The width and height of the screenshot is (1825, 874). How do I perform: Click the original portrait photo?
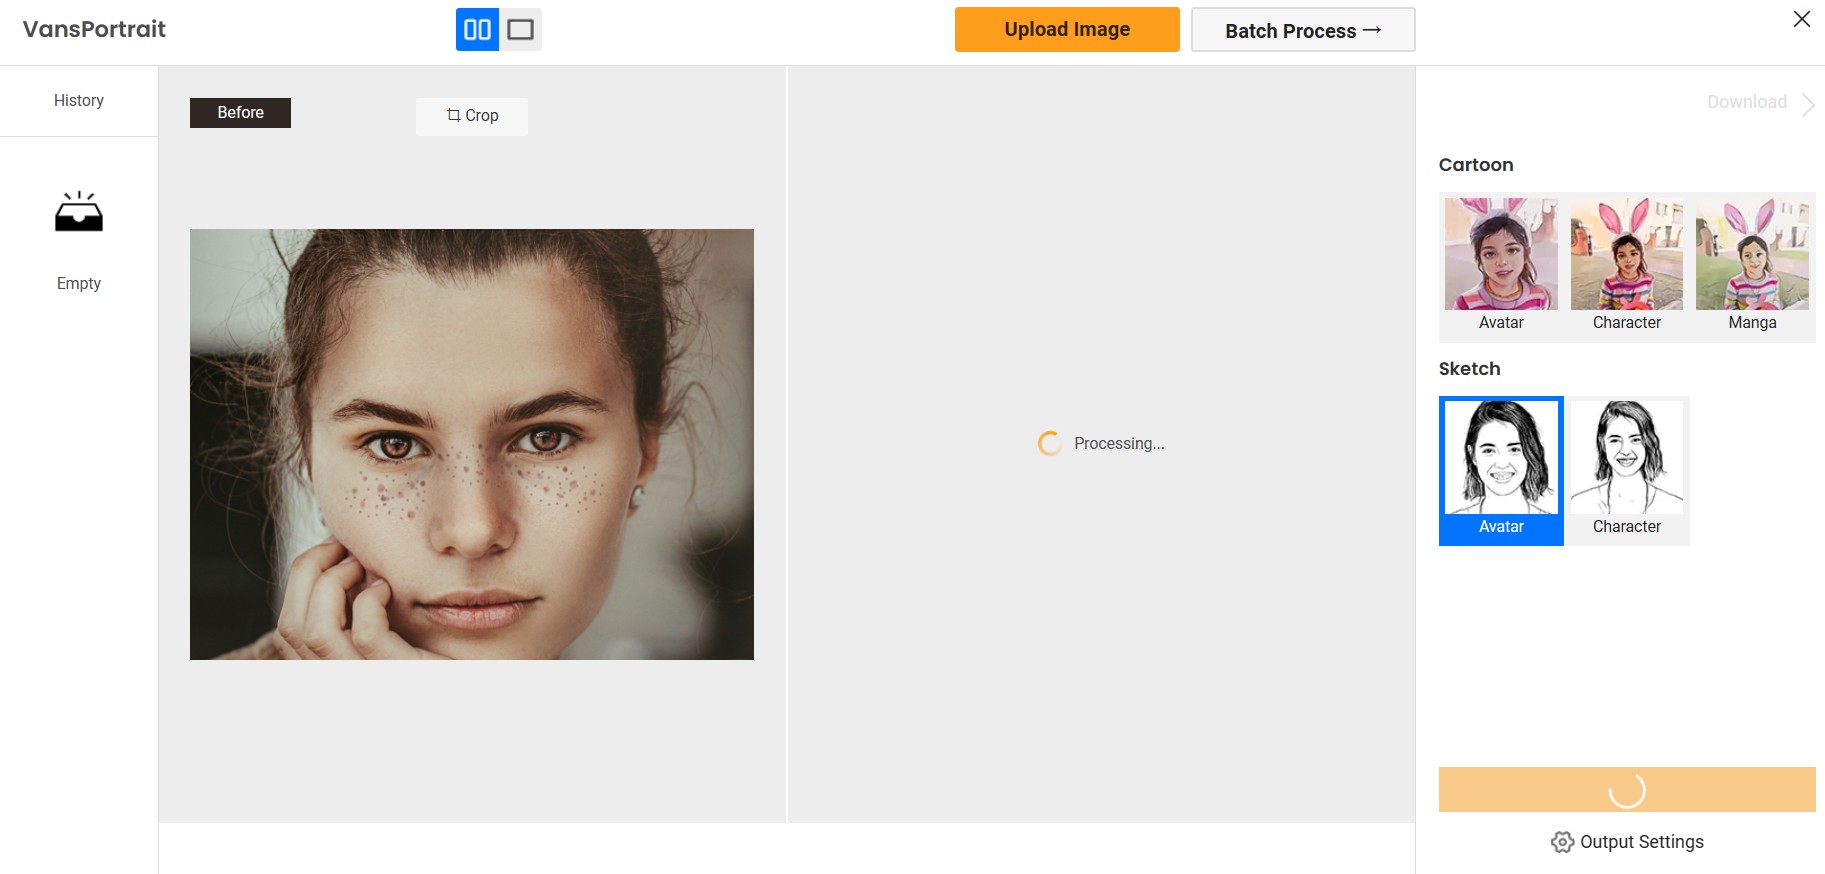point(472,444)
